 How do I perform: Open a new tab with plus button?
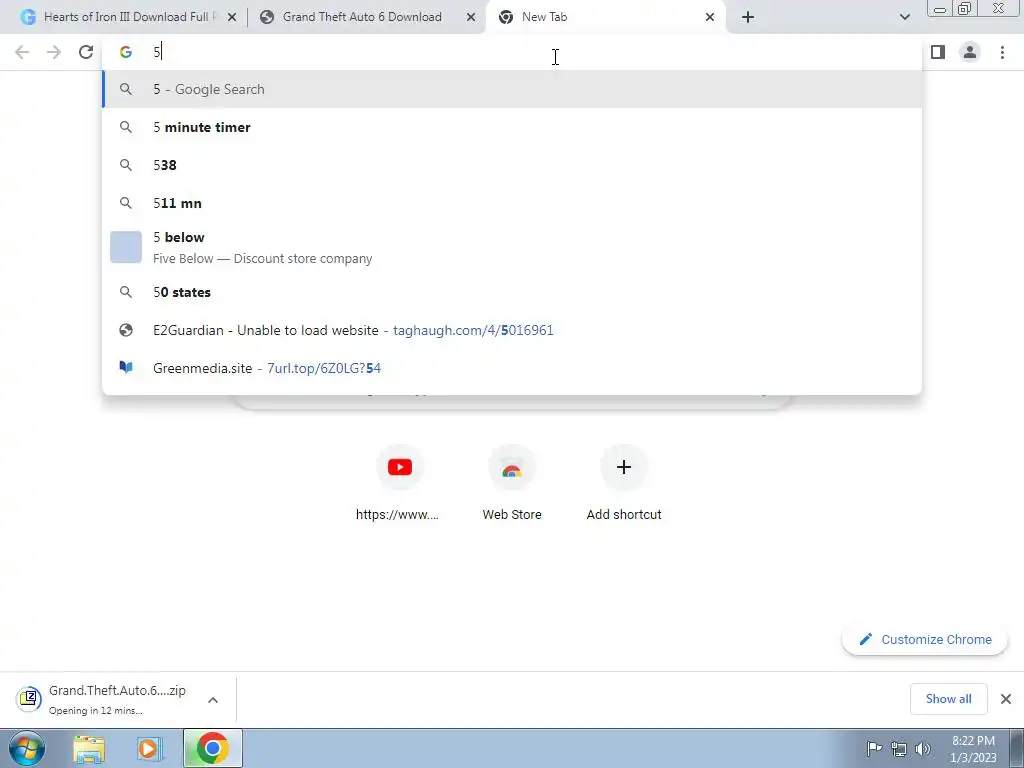(748, 17)
